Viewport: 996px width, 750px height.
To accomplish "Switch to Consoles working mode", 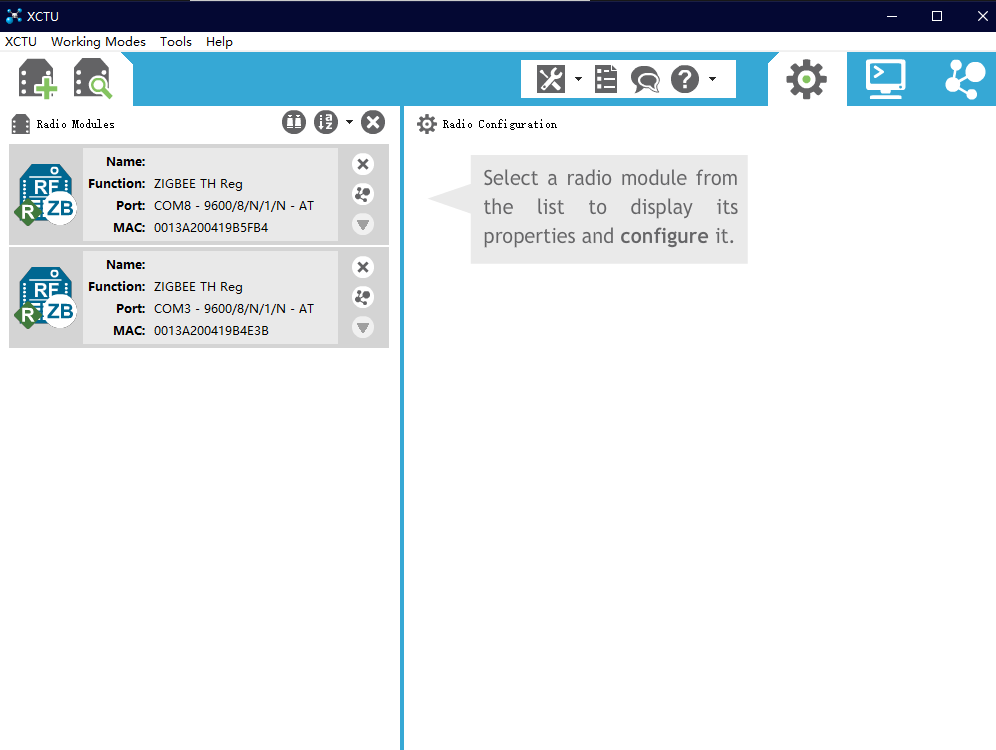I will click(885, 79).
